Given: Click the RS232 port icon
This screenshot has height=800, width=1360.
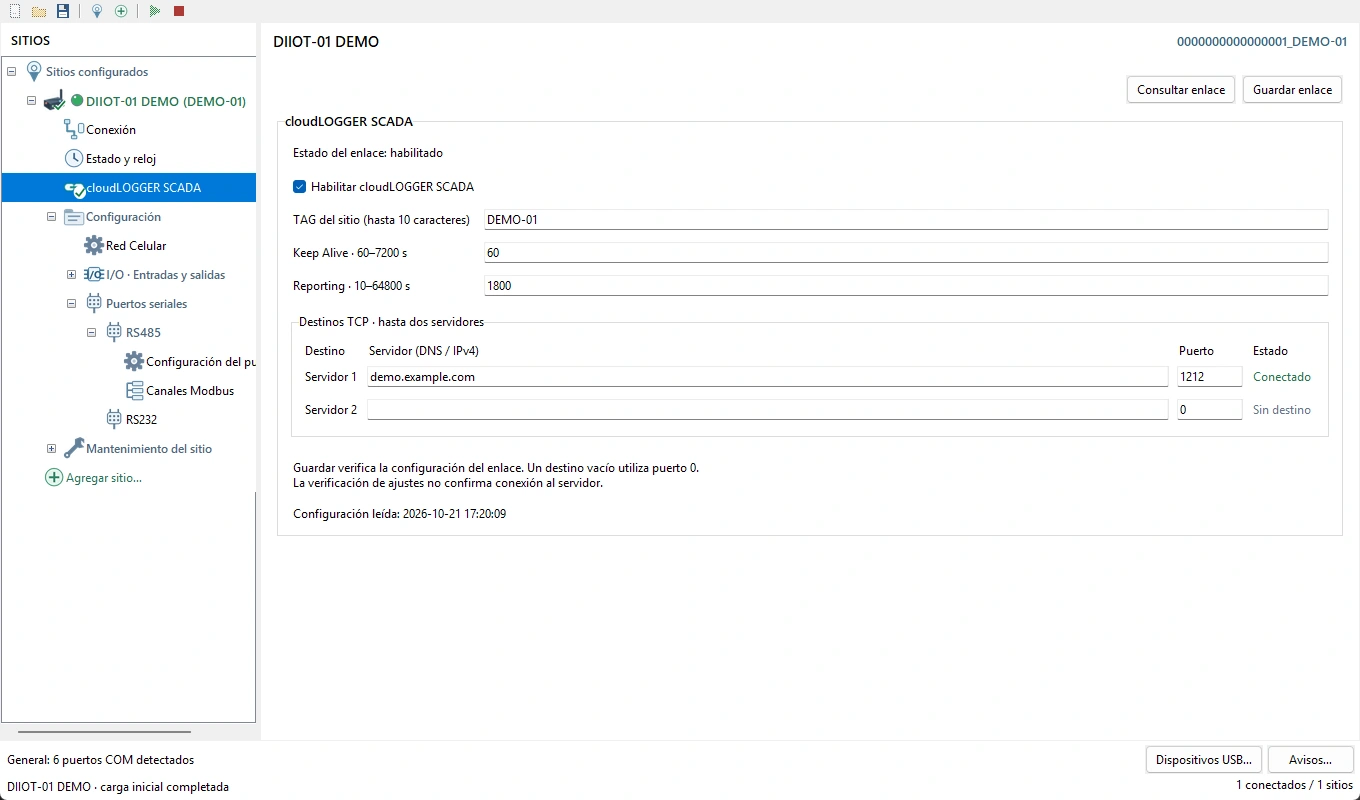Looking at the screenshot, I should pos(114,419).
